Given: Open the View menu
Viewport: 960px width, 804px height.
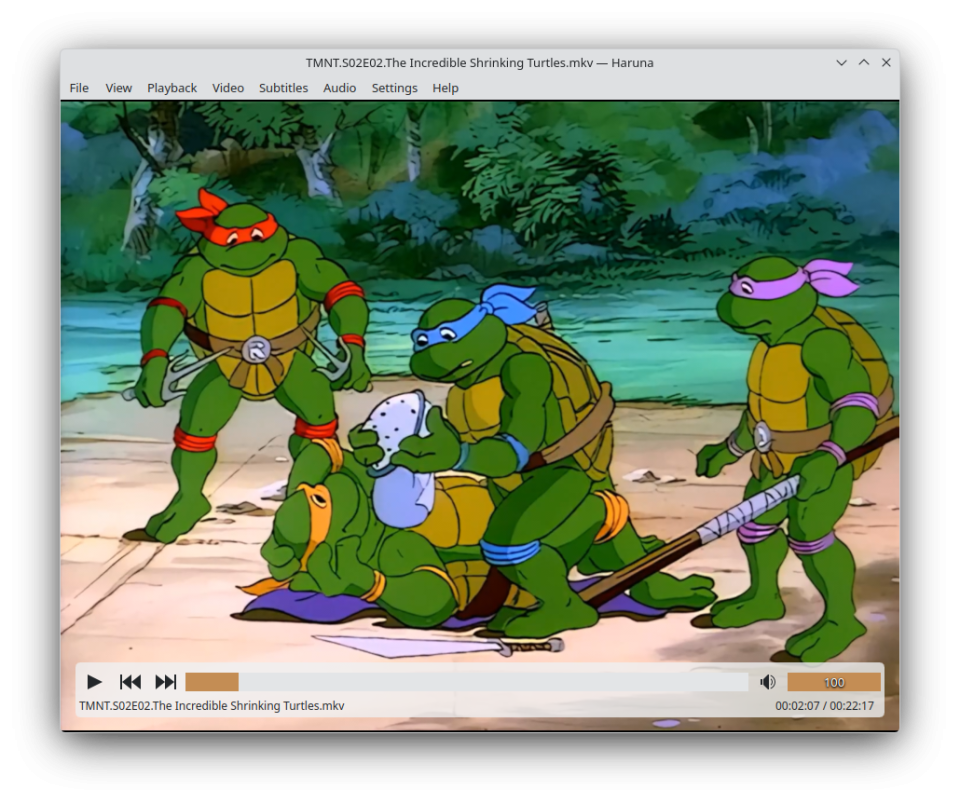Looking at the screenshot, I should pos(118,88).
